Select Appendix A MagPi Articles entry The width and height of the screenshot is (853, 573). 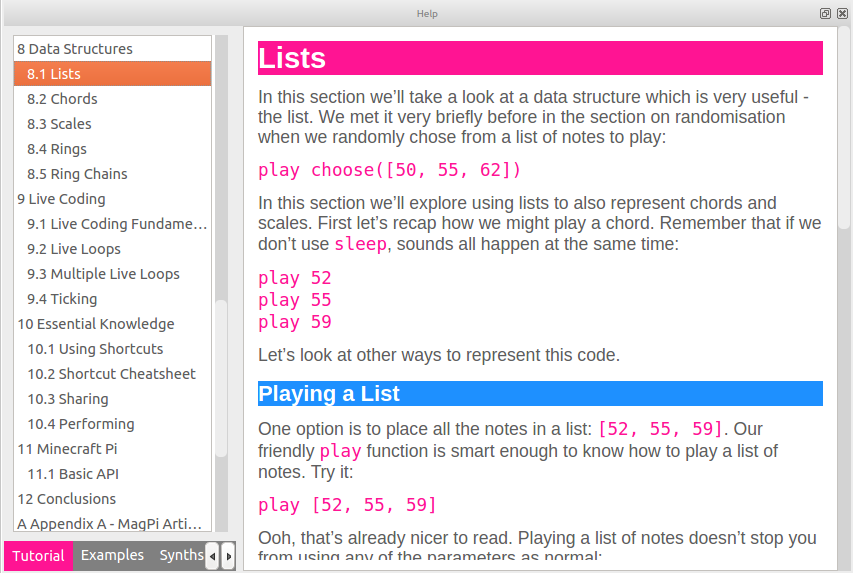coord(110,524)
